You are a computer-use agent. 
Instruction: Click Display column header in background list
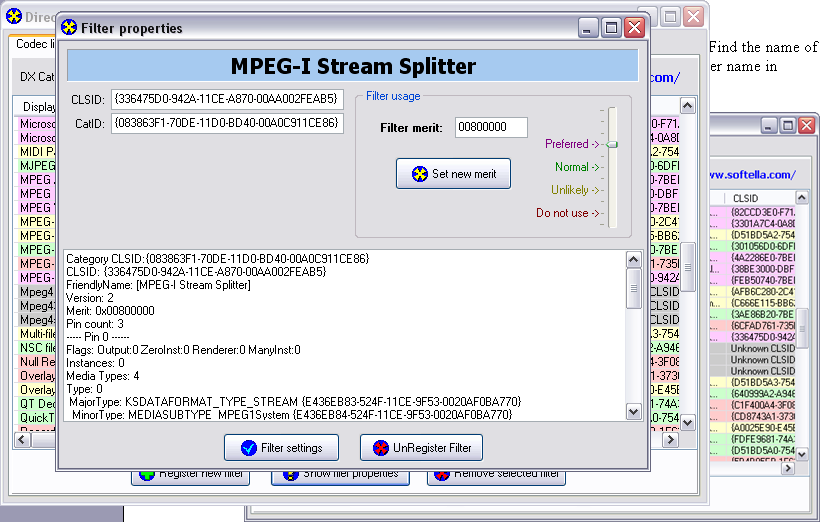37,107
